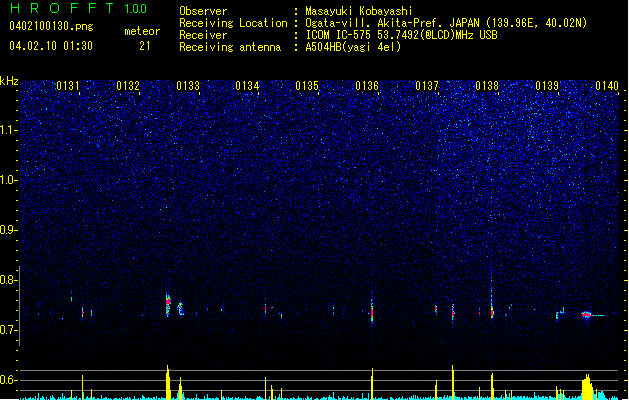This screenshot has width=629, height=400.
Task: Click time marker 0134
Action: coord(247,86)
